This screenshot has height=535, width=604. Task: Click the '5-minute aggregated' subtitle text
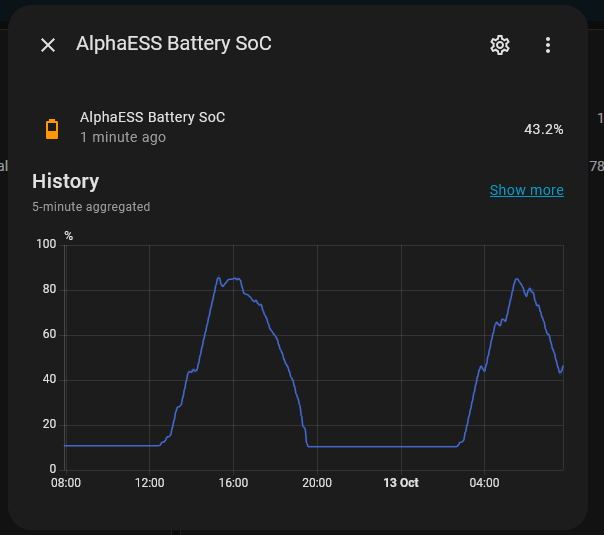91,207
